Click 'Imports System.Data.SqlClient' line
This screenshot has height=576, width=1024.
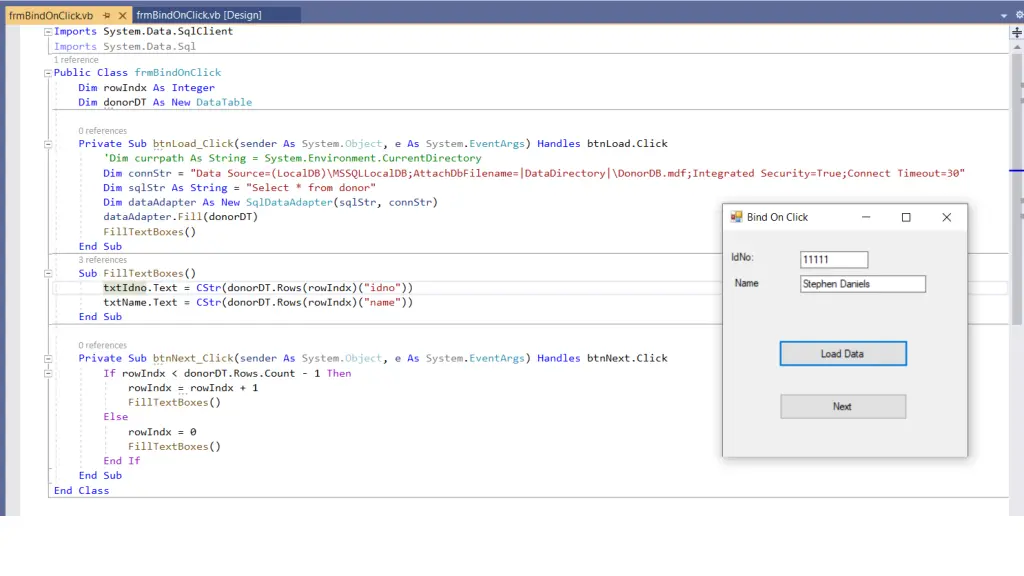point(143,31)
